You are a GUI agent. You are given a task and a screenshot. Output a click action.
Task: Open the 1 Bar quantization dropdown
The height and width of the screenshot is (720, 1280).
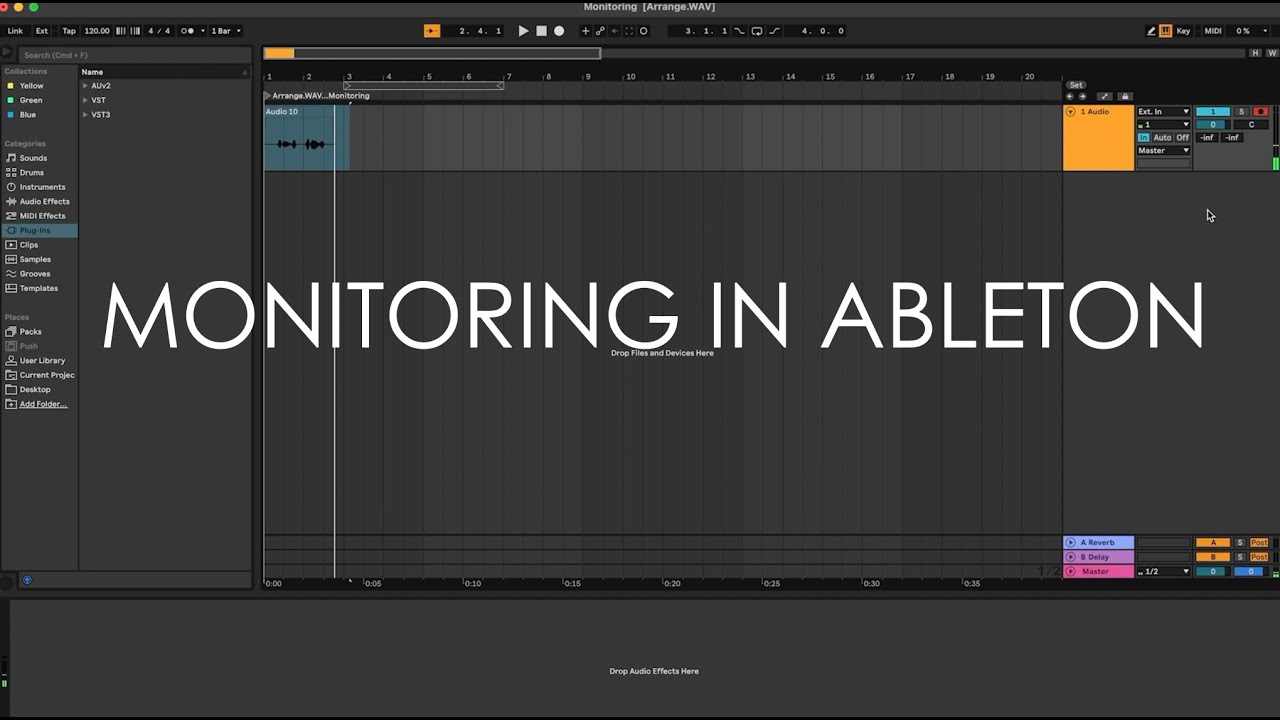click(226, 31)
